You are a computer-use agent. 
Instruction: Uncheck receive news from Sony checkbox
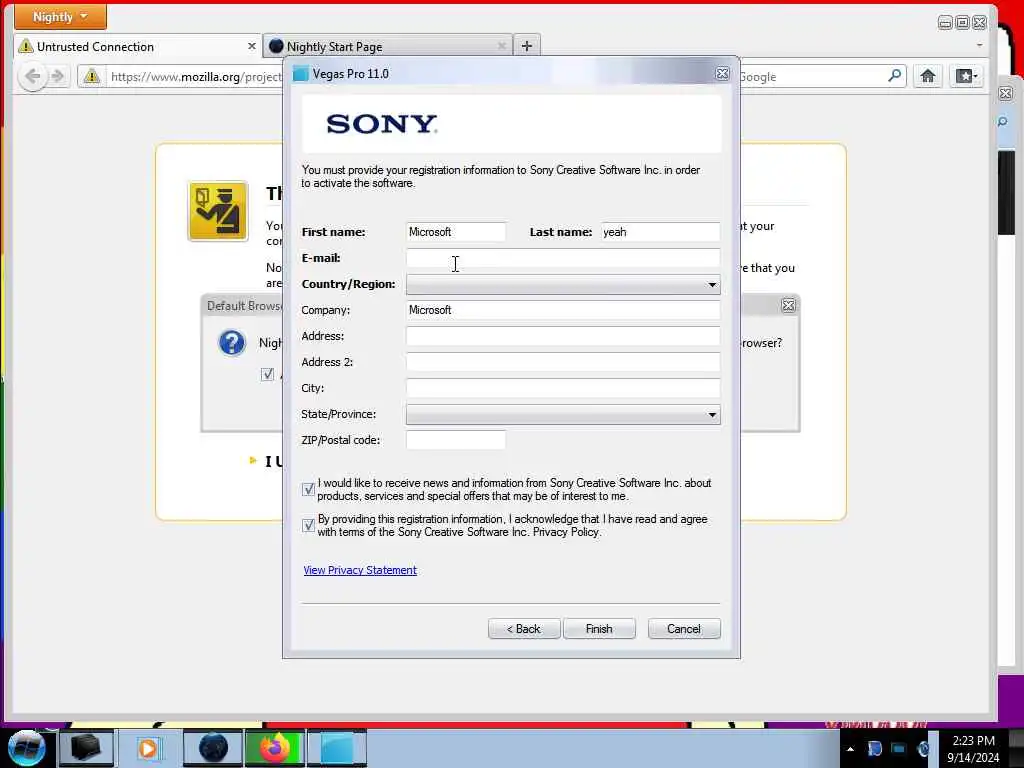pyautogui.click(x=308, y=489)
